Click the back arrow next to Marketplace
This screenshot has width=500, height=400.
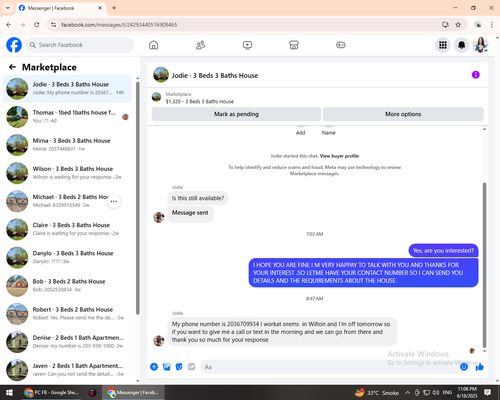[x=12, y=67]
